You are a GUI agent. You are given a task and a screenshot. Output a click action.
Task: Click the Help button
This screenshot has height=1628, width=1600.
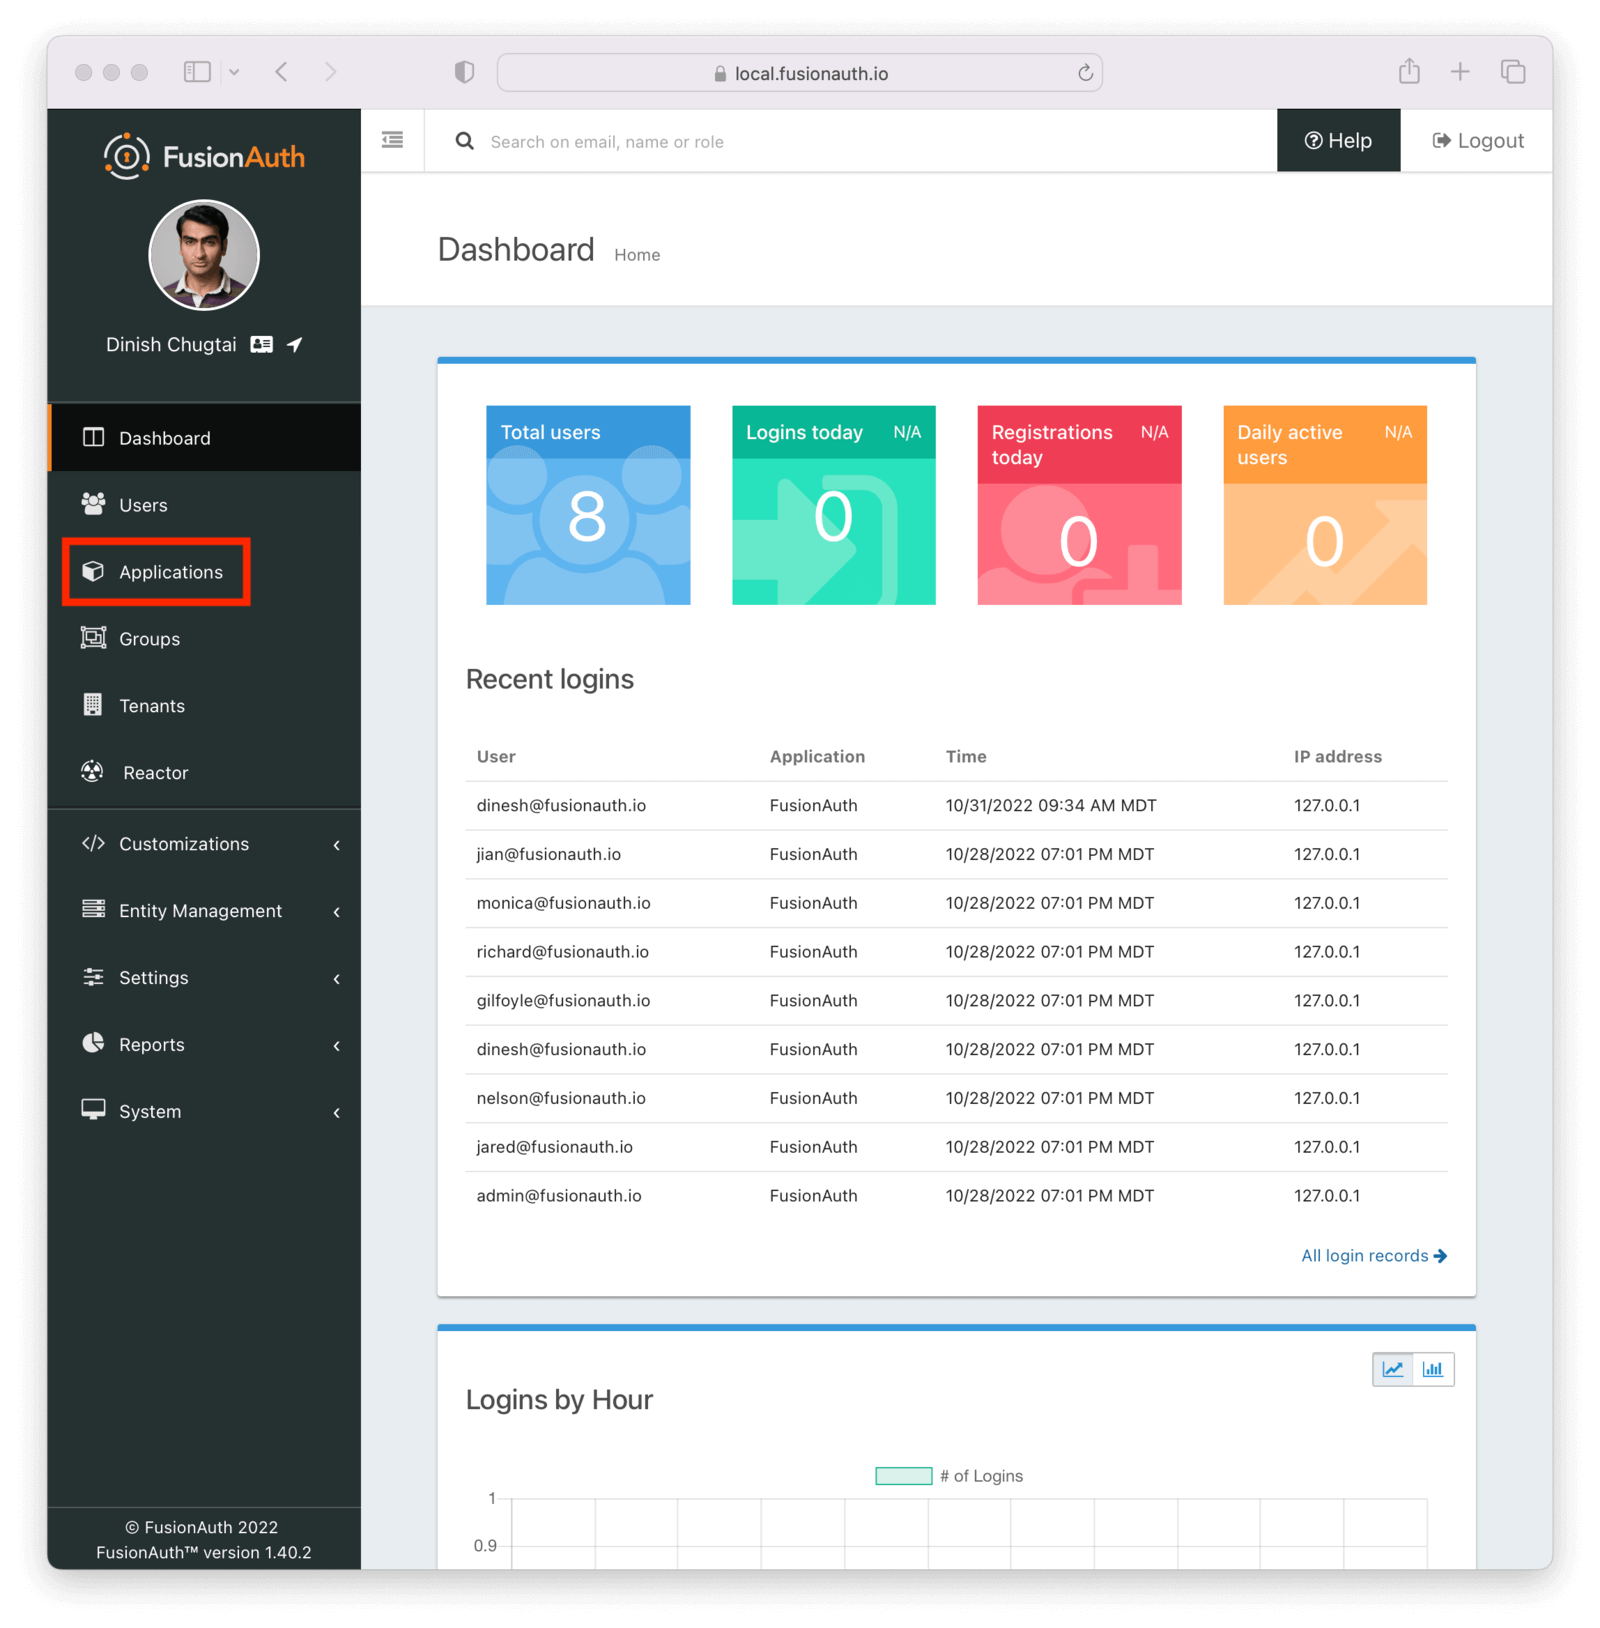click(x=1338, y=140)
